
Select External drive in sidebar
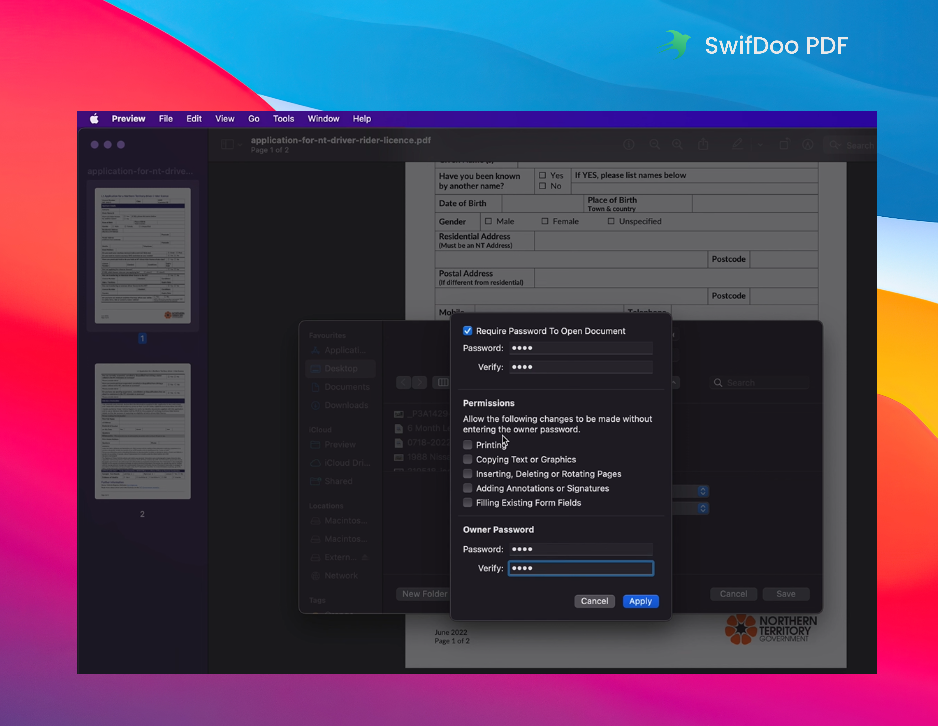339,557
